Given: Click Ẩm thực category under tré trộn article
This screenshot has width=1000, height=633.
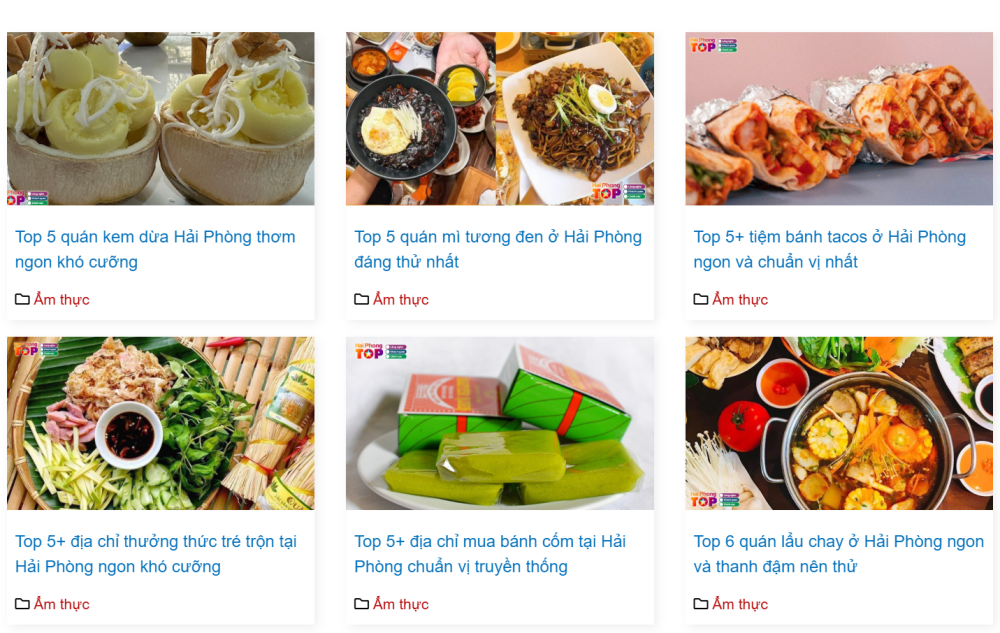Looking at the screenshot, I should [61, 604].
